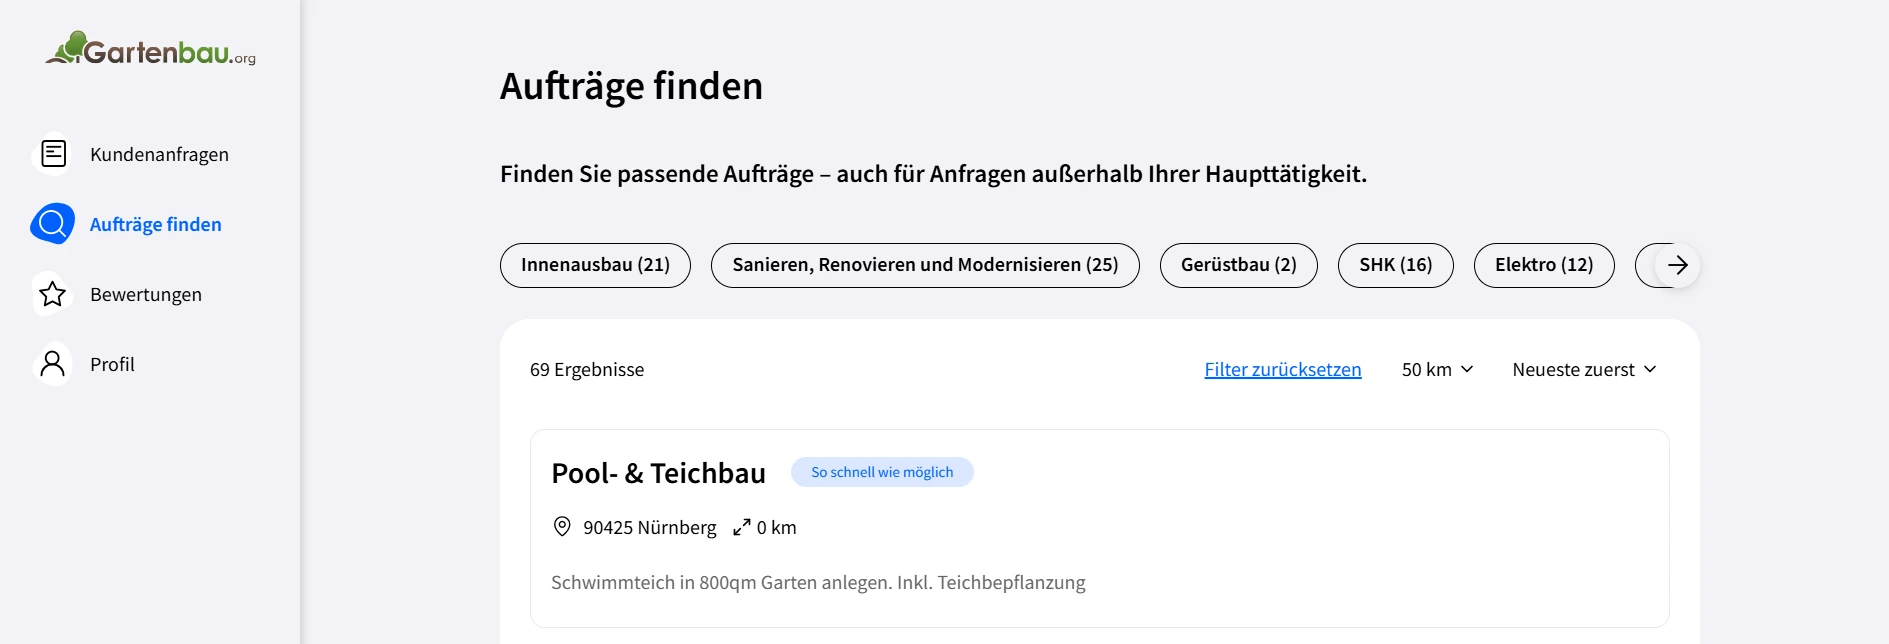
Task: Open Aufträge finden in the sidebar
Action: 156,224
